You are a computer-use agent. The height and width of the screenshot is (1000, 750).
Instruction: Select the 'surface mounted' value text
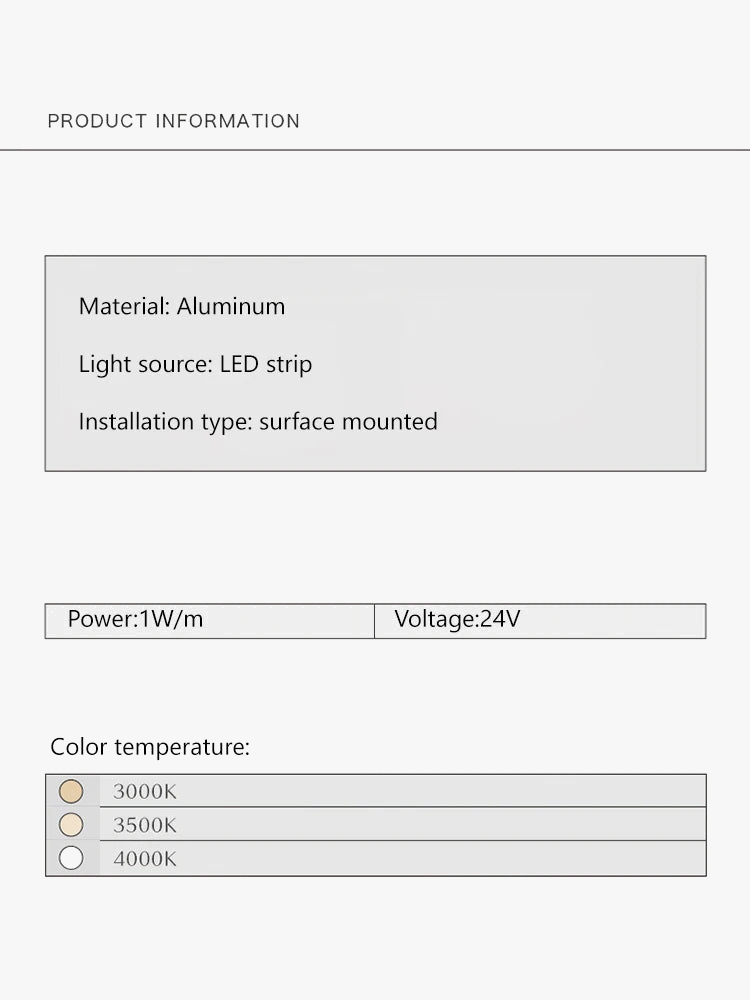pos(348,422)
